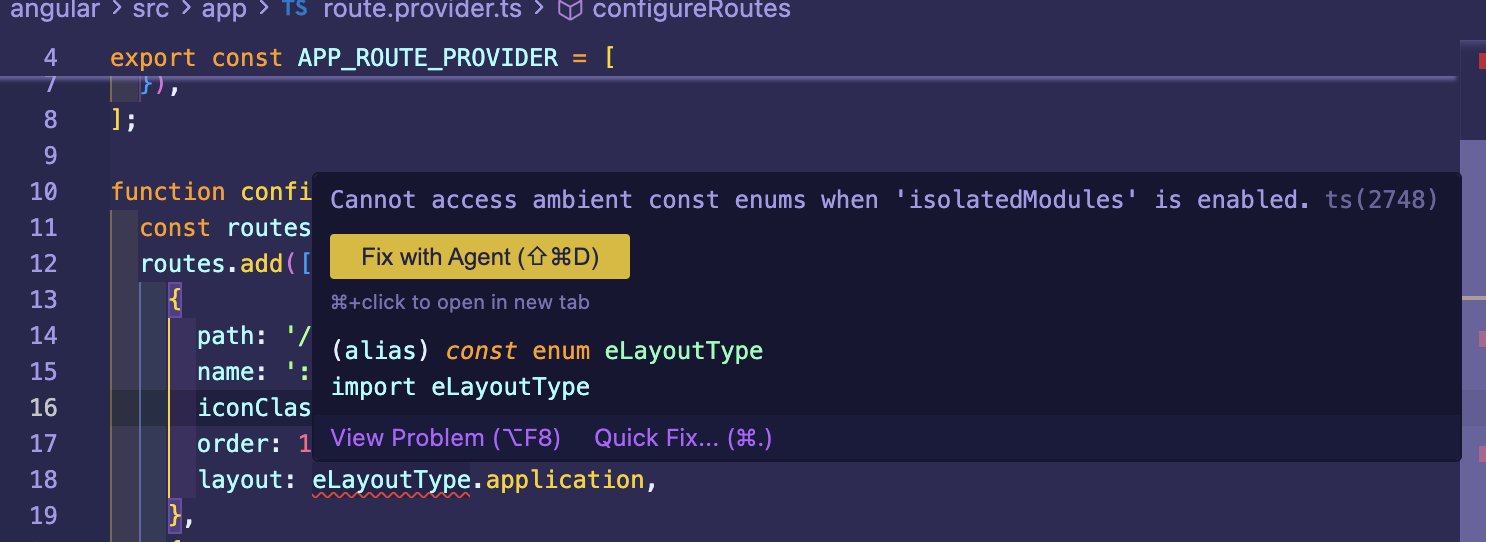Viewport: 1486px width, 542px height.
Task: Expand the app breadcrumb folder
Action: 224,10
